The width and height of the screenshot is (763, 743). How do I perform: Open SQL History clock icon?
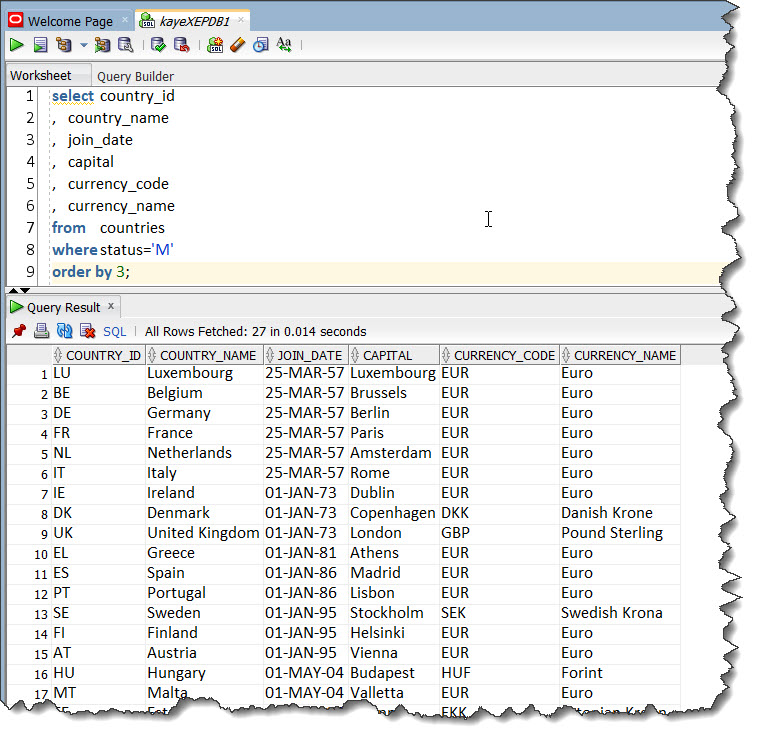point(260,45)
